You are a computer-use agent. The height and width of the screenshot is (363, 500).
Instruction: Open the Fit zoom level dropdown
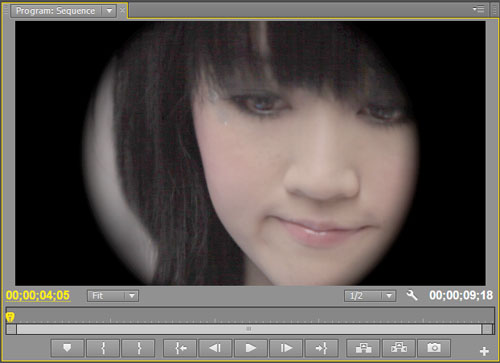pyautogui.click(x=113, y=296)
